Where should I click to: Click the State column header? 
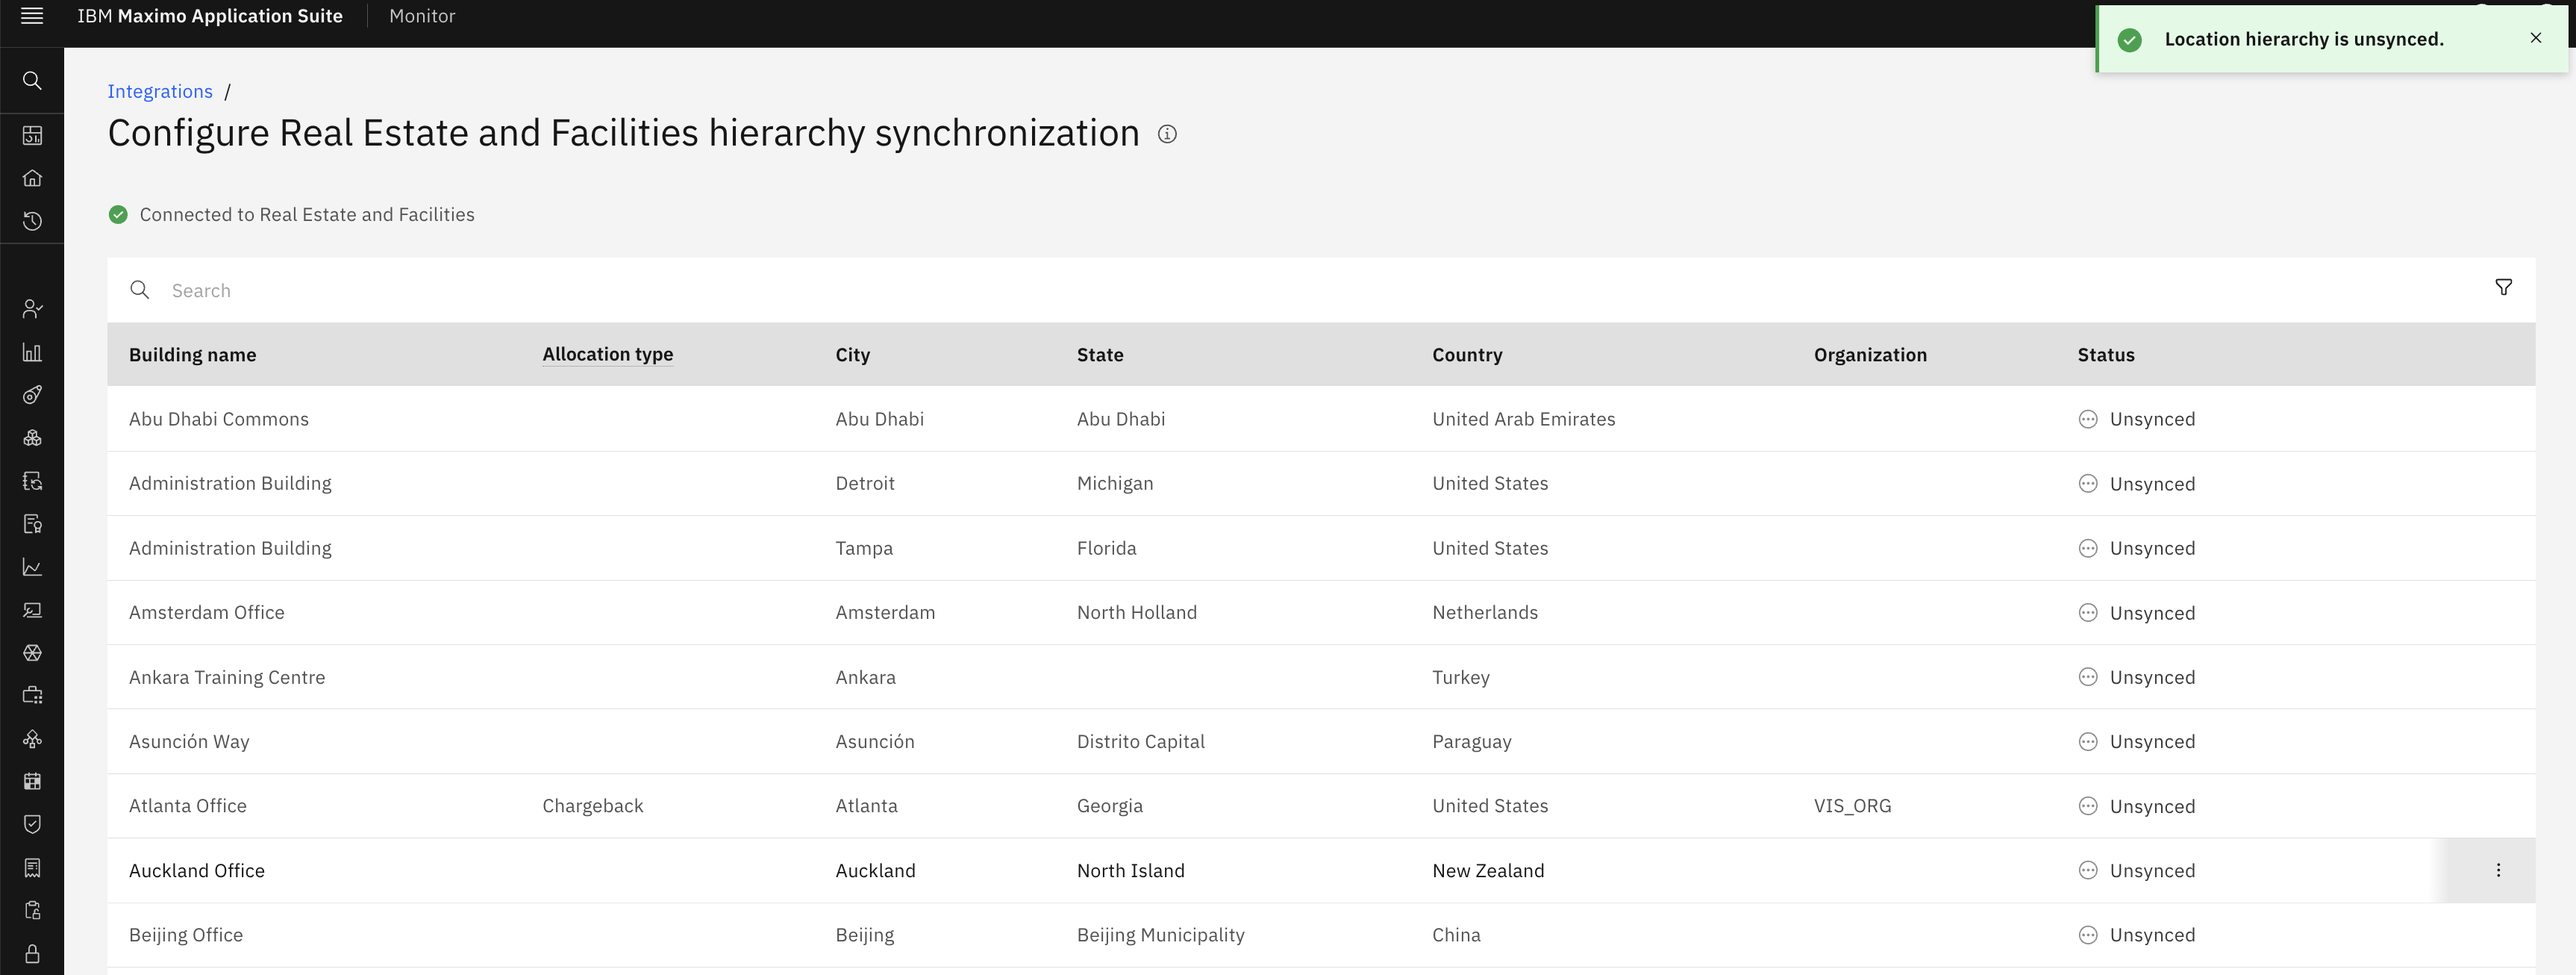(1100, 355)
